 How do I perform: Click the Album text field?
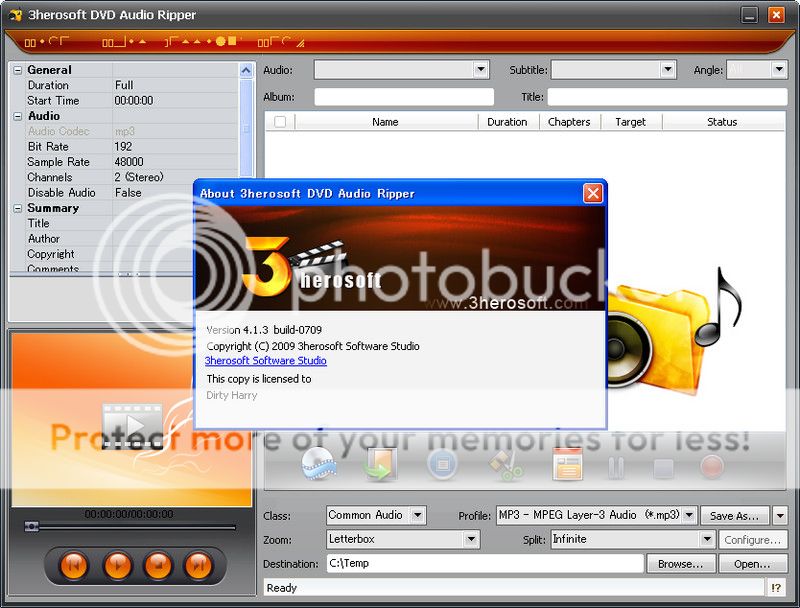pos(404,97)
